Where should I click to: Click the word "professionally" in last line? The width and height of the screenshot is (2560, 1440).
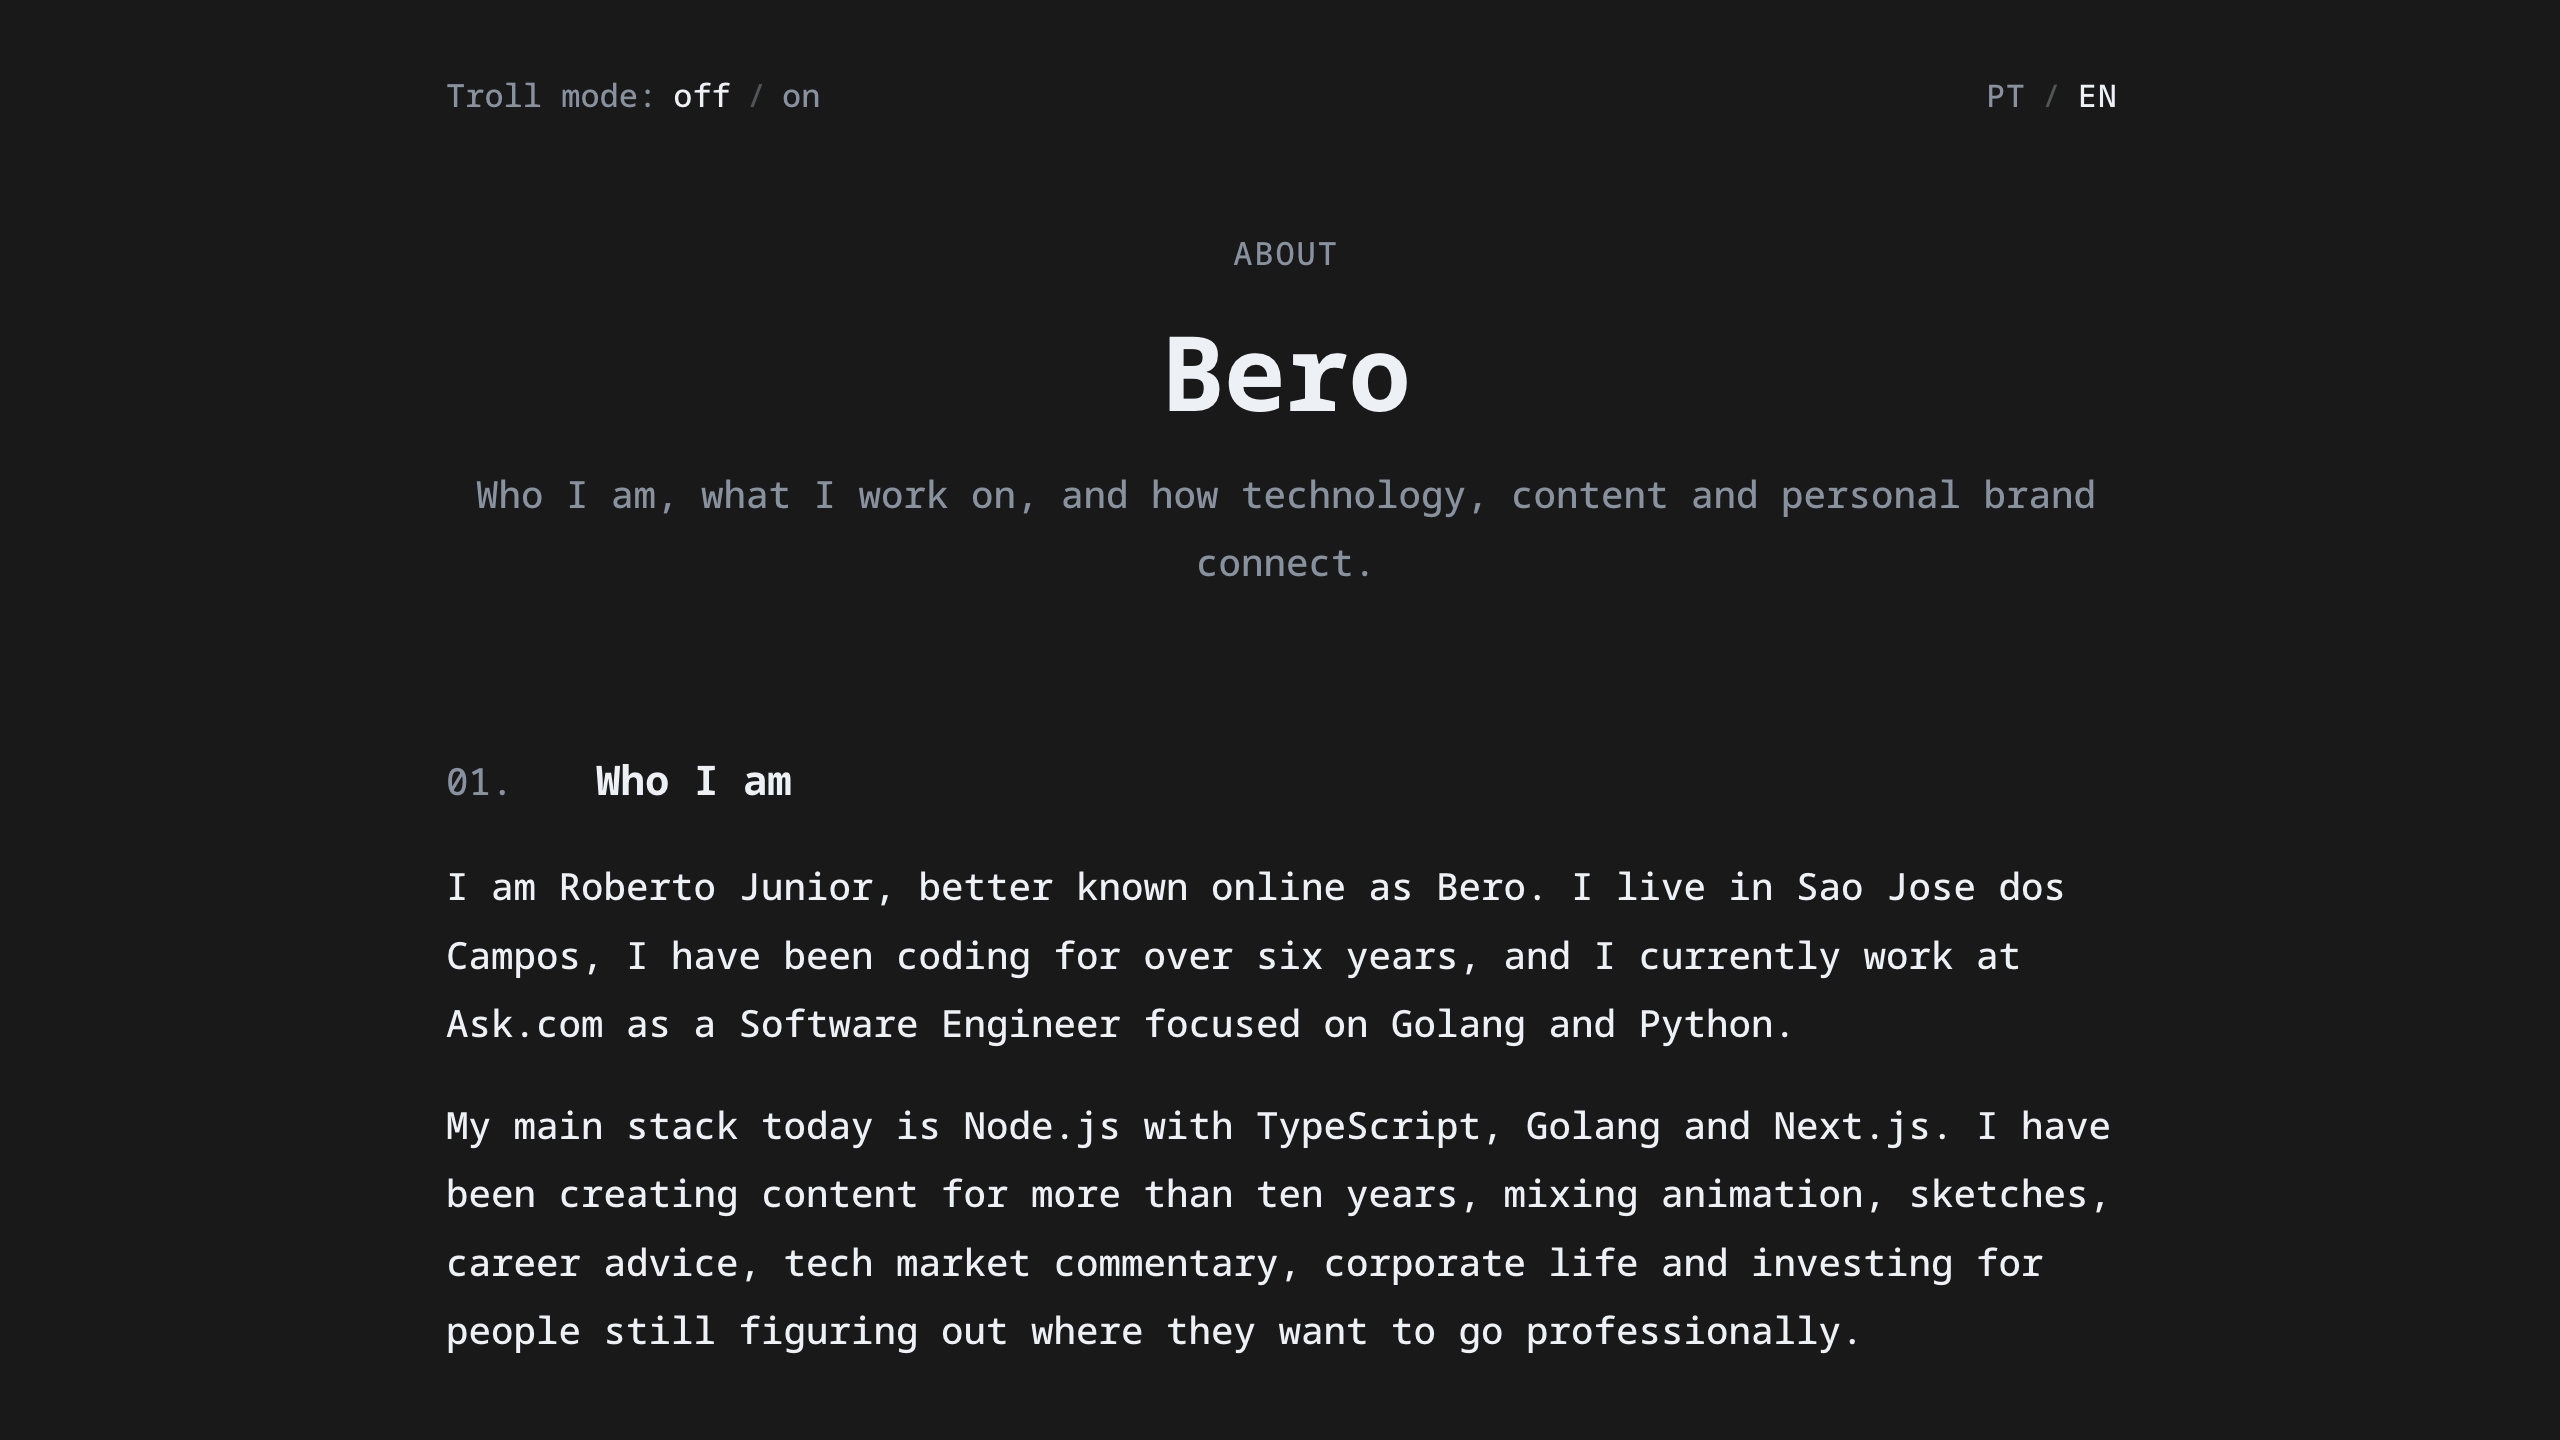[1682, 1332]
